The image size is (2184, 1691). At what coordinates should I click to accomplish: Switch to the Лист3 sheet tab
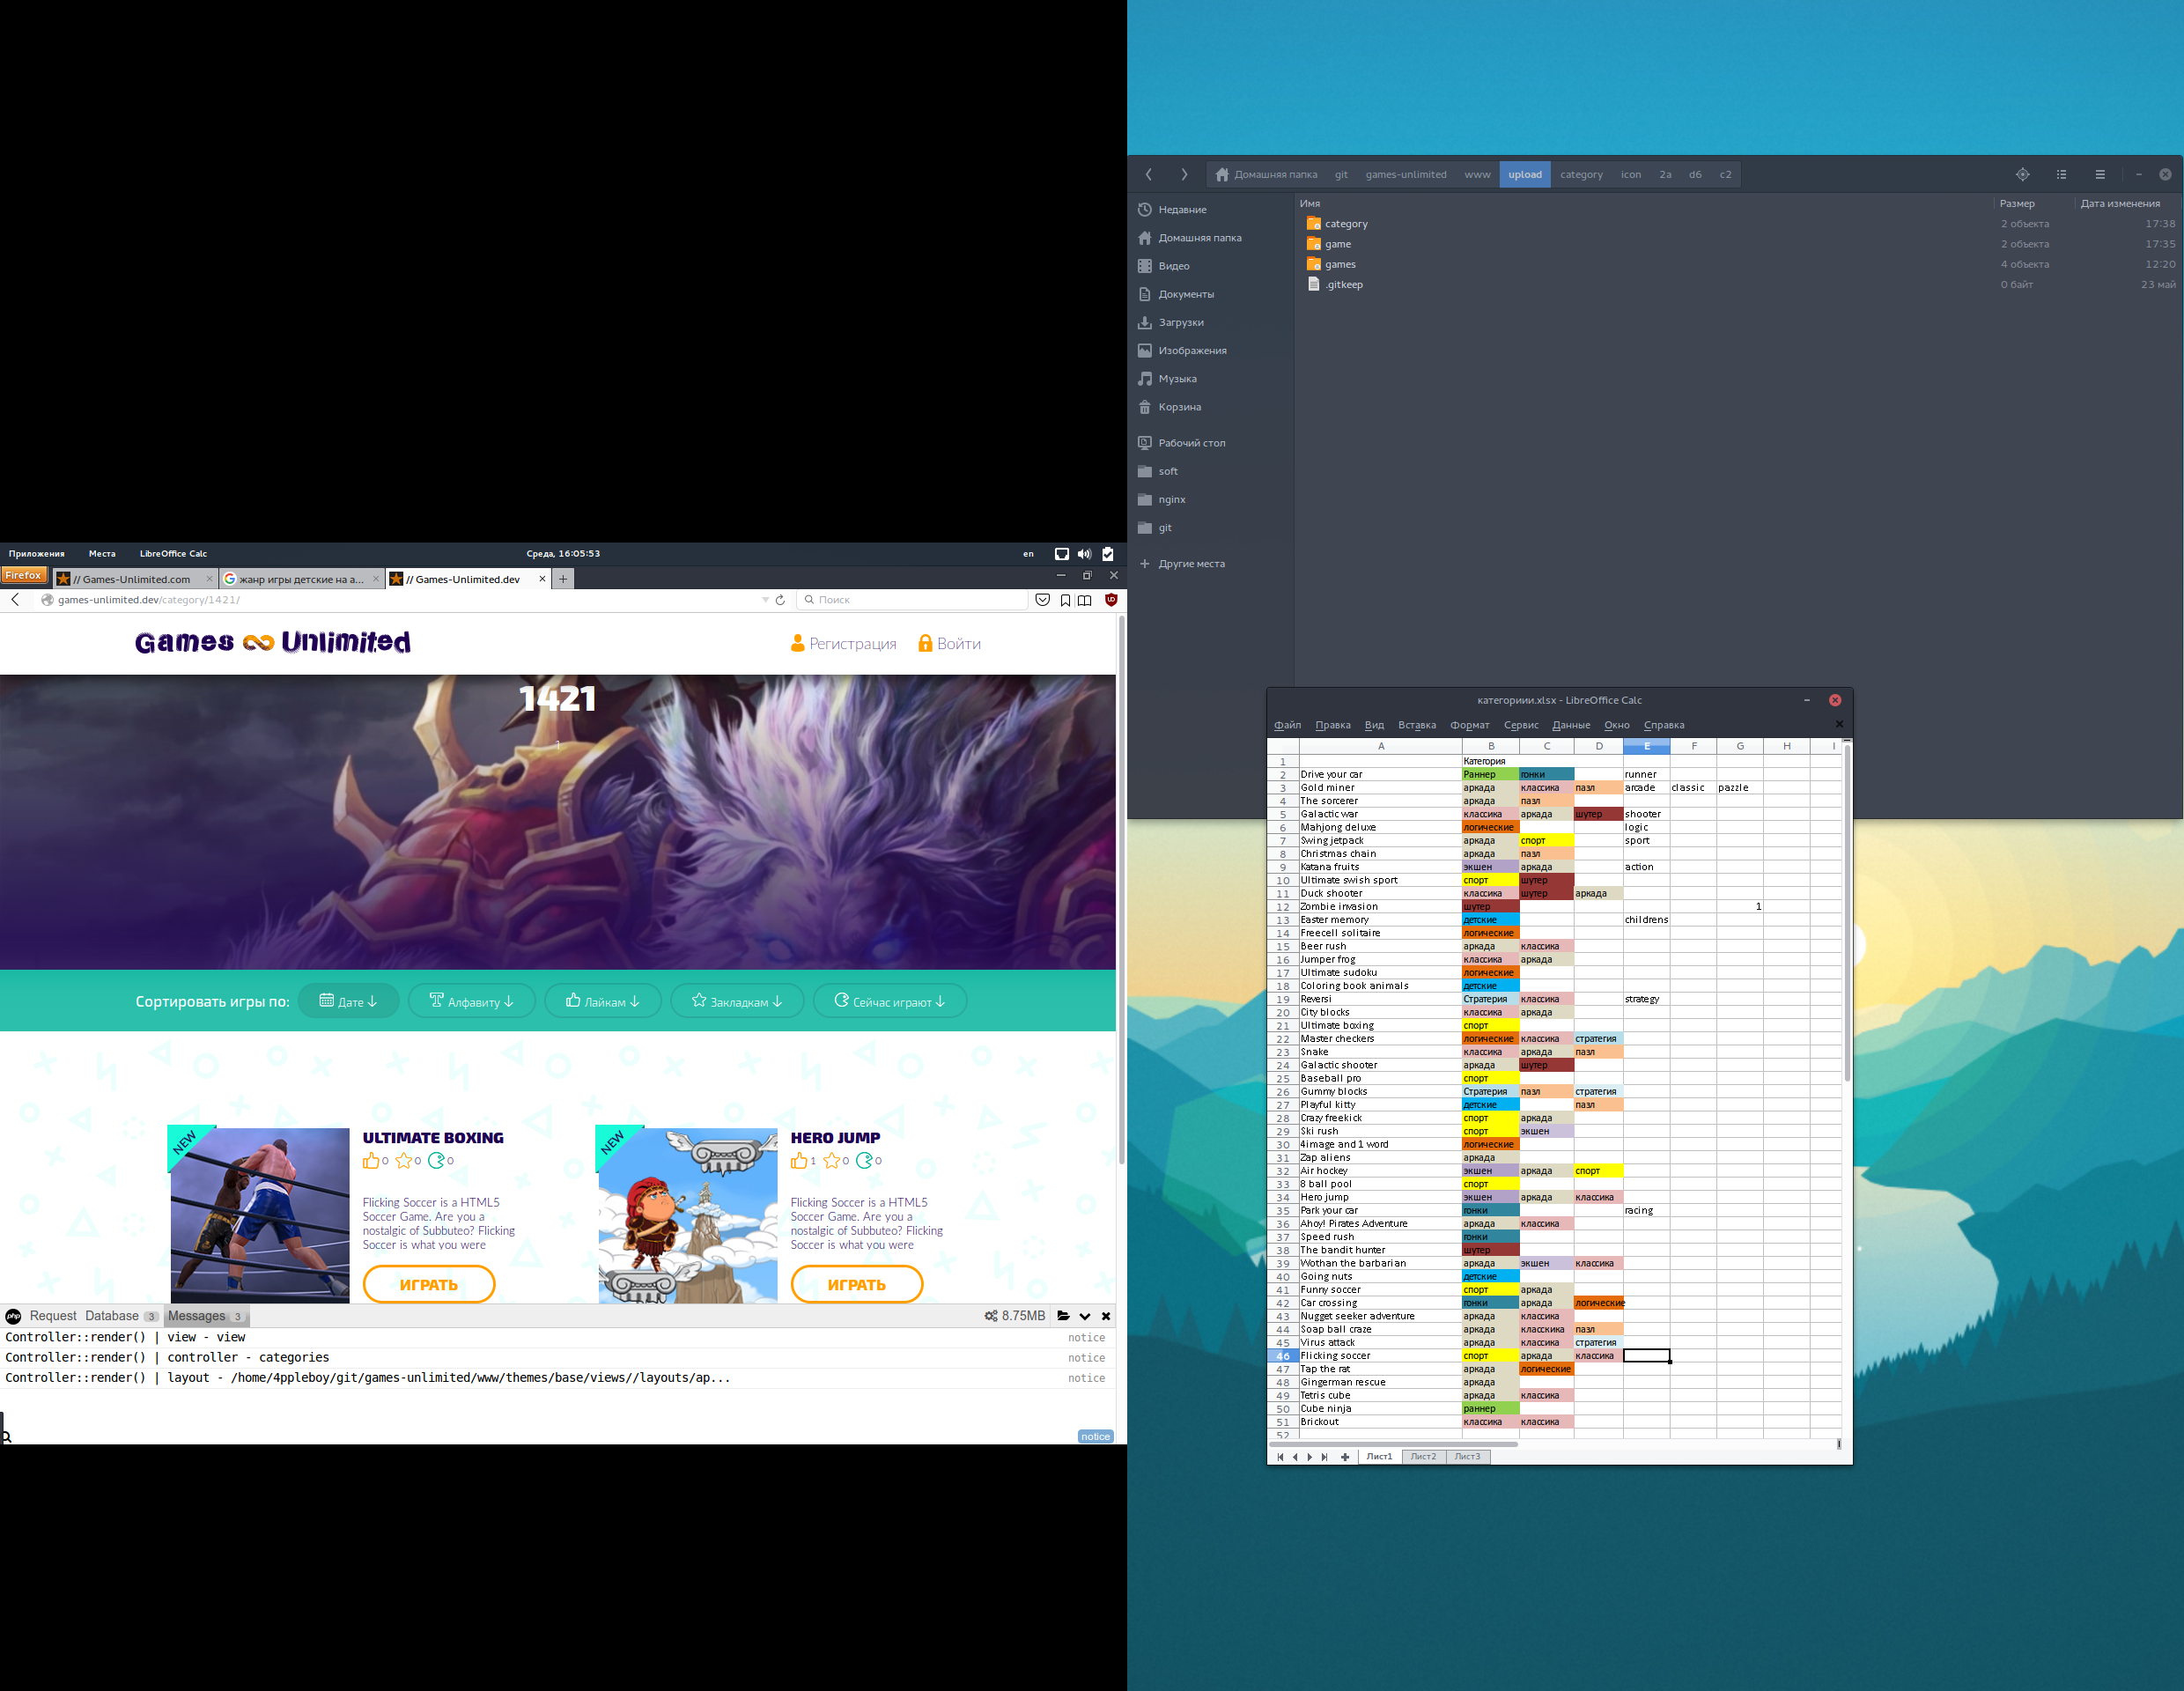(x=1468, y=1457)
